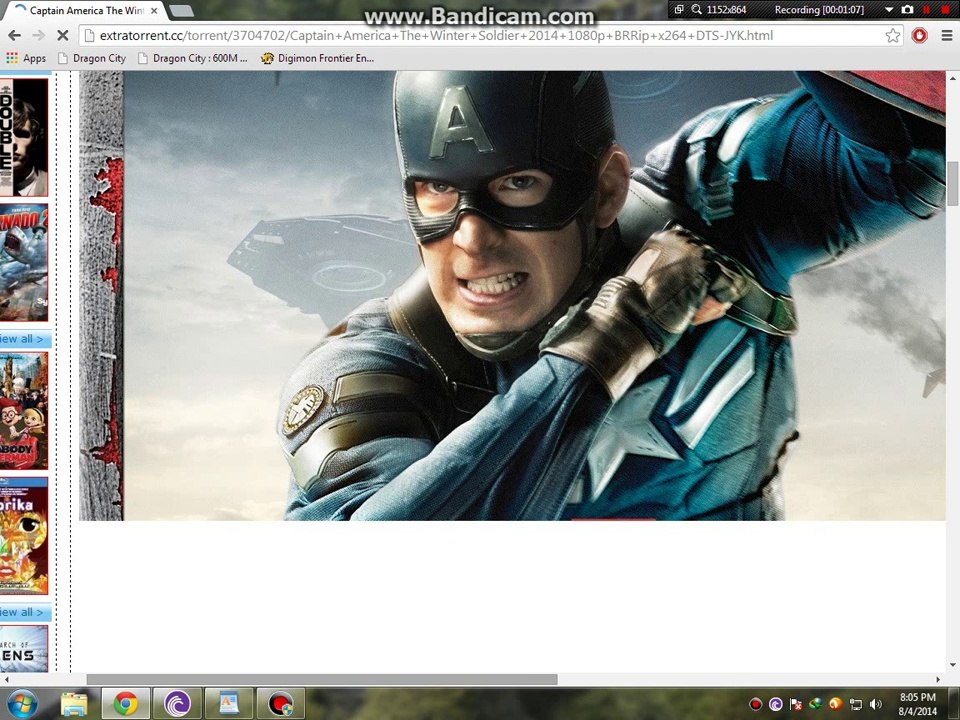Viewport: 960px width, 720px height.
Task: Open the Apps bookmarks shortcut
Action: pos(26,58)
